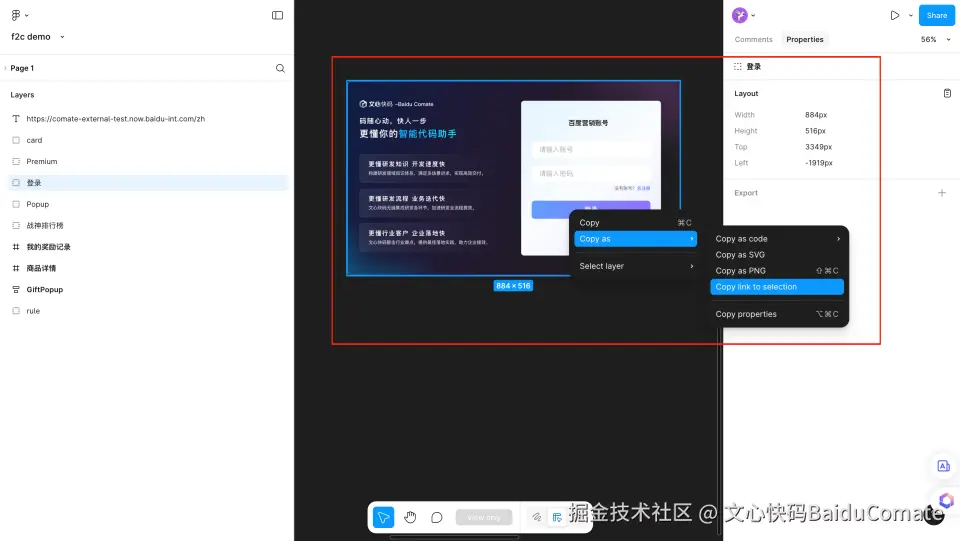Select the rule layer
The image size is (960, 541).
click(33, 311)
